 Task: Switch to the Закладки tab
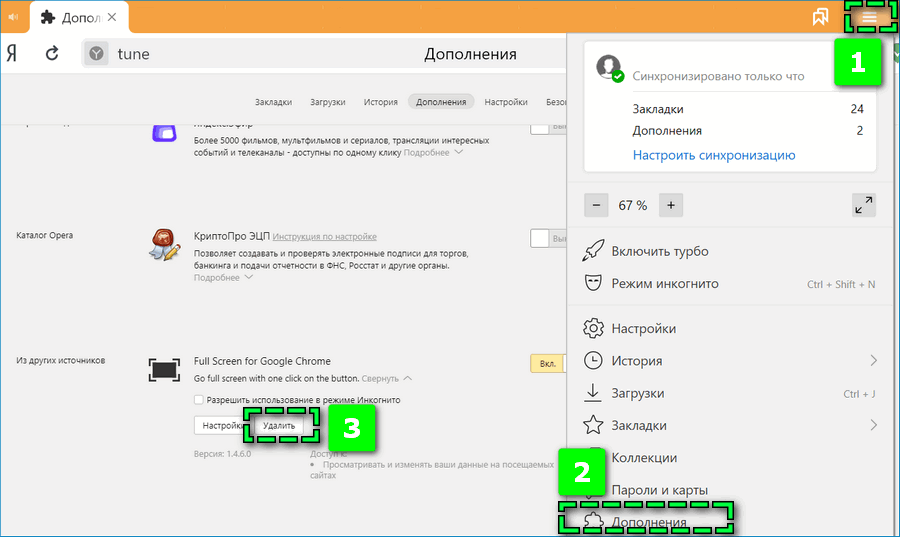(273, 102)
